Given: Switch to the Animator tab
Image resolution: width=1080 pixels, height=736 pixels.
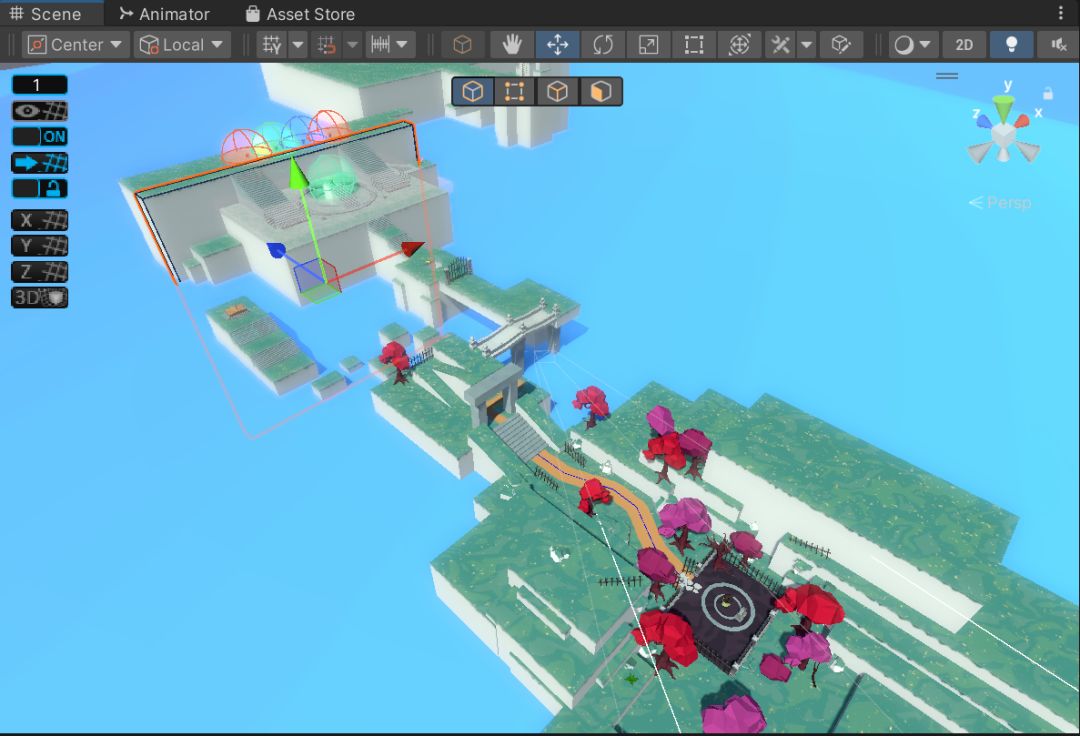Looking at the screenshot, I should click(x=165, y=14).
